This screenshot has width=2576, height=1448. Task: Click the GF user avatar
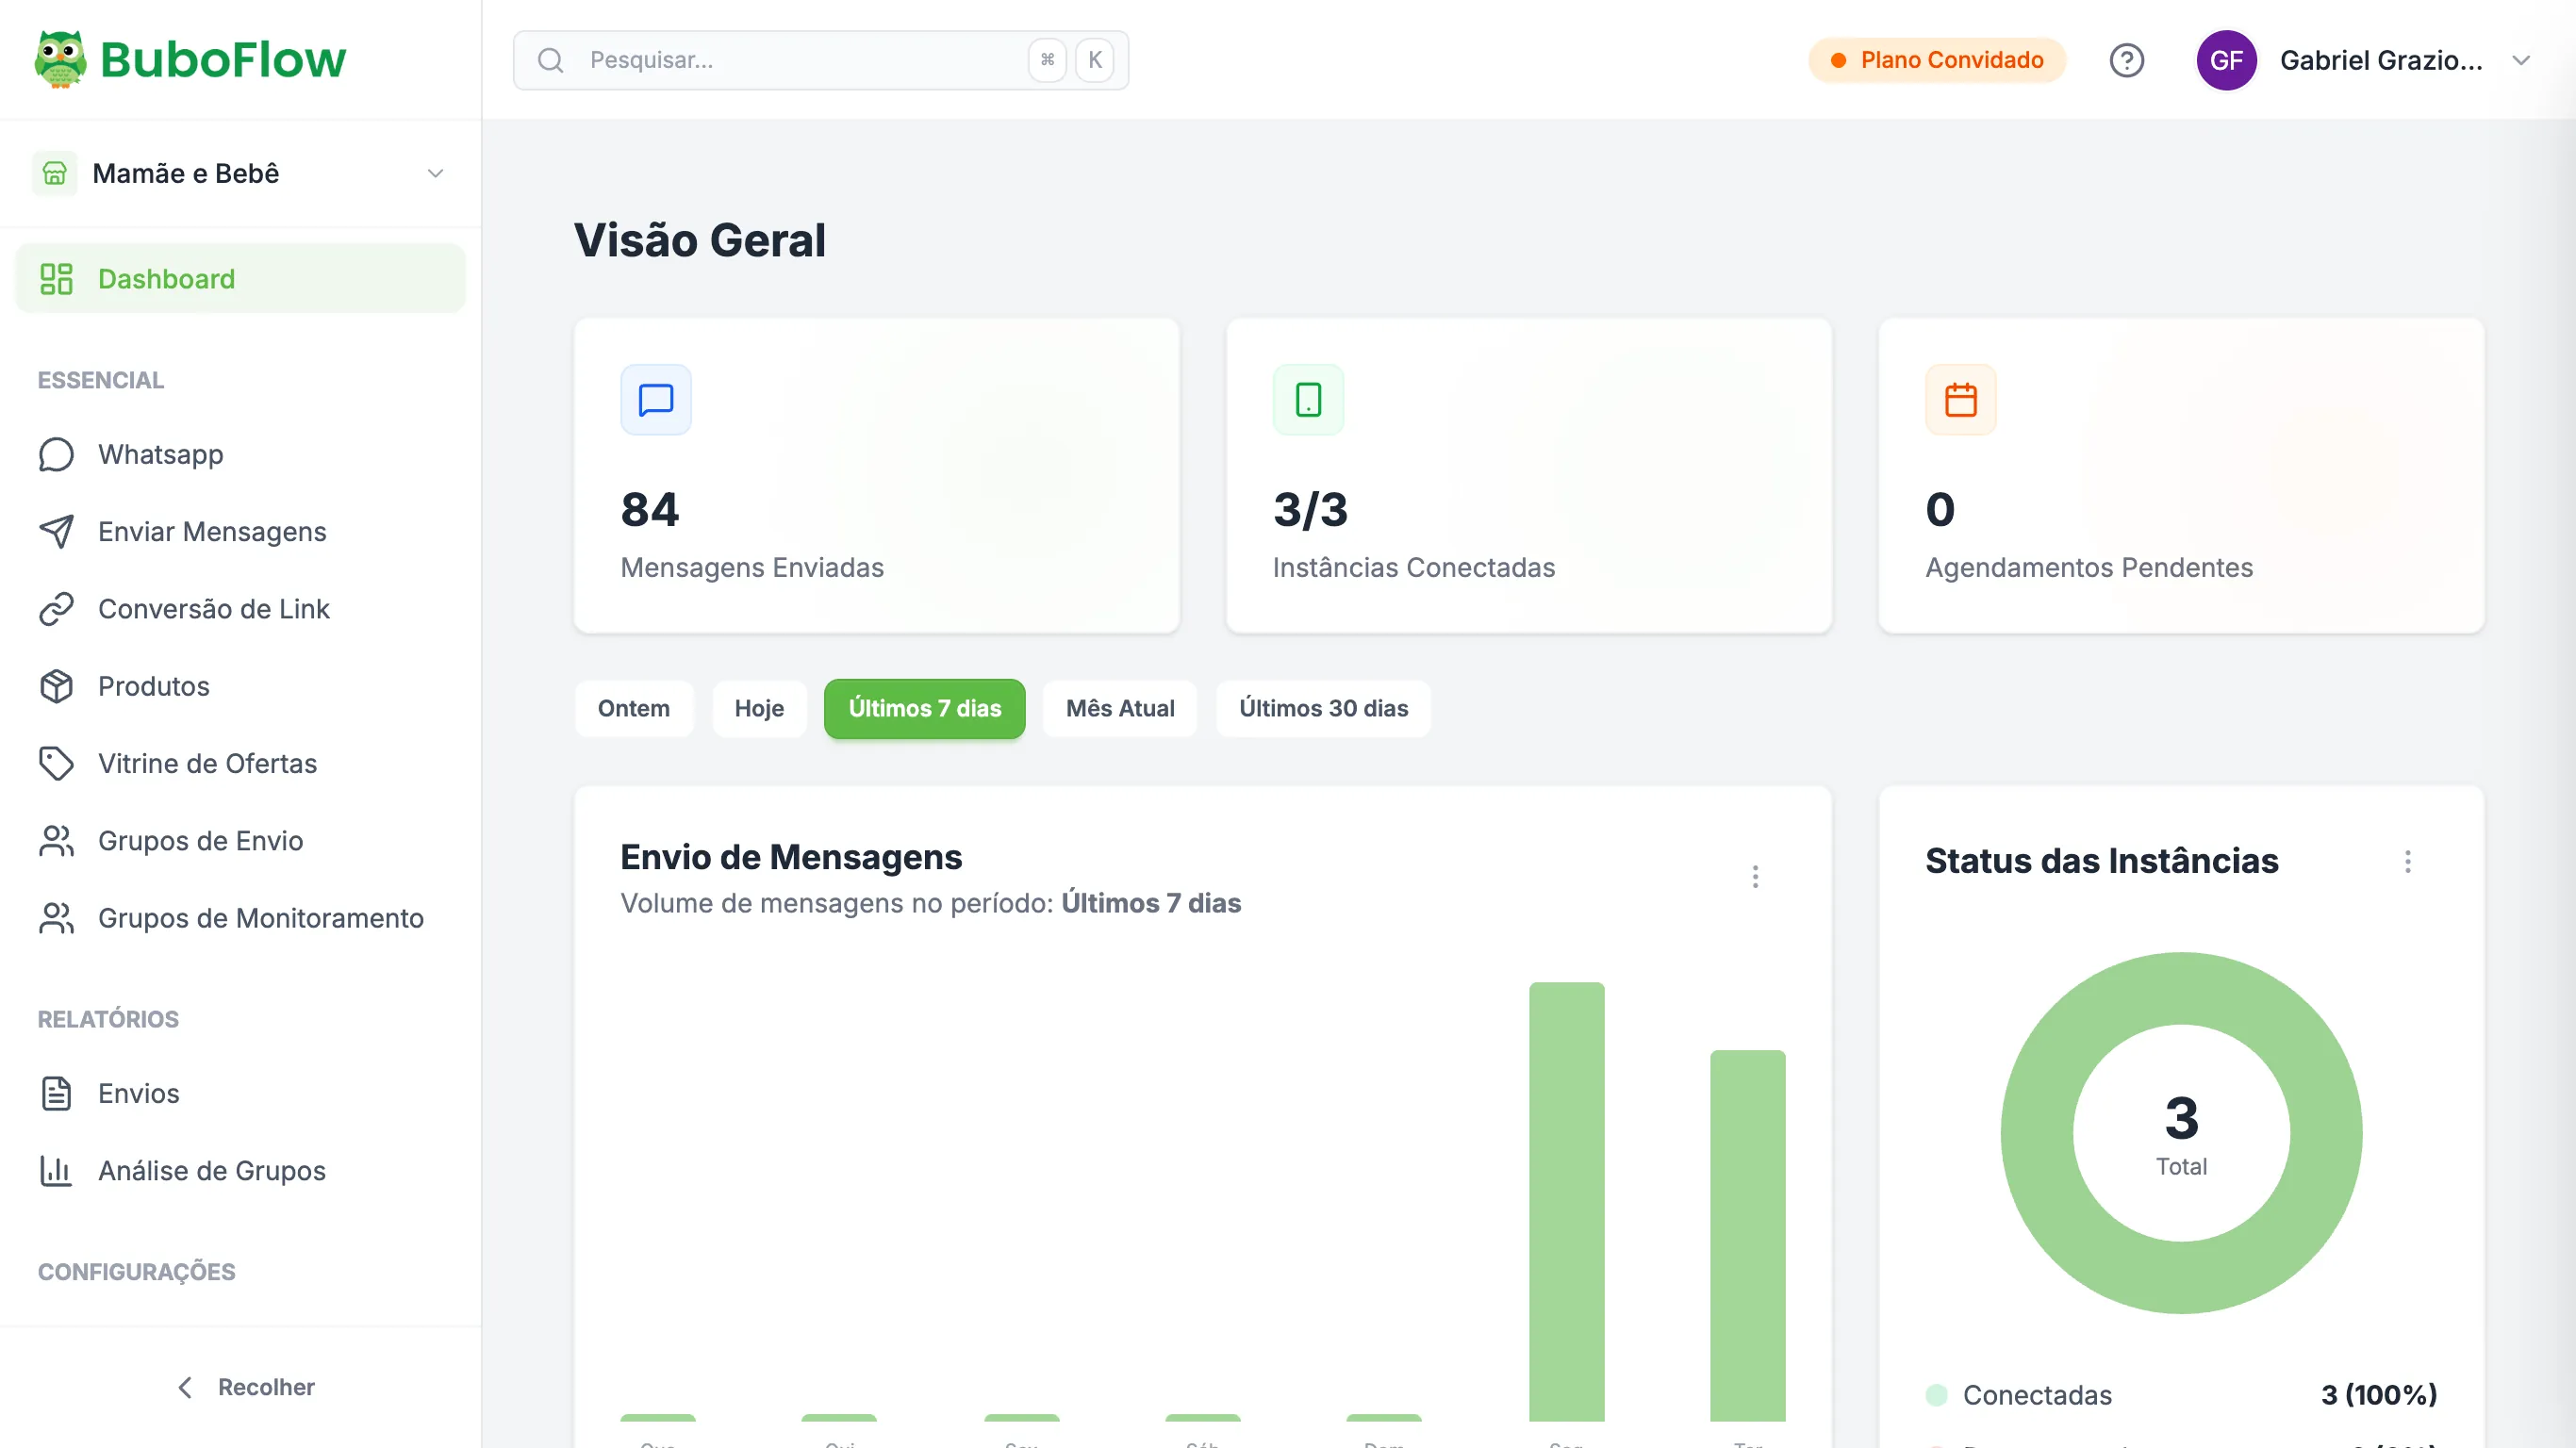[2226, 60]
